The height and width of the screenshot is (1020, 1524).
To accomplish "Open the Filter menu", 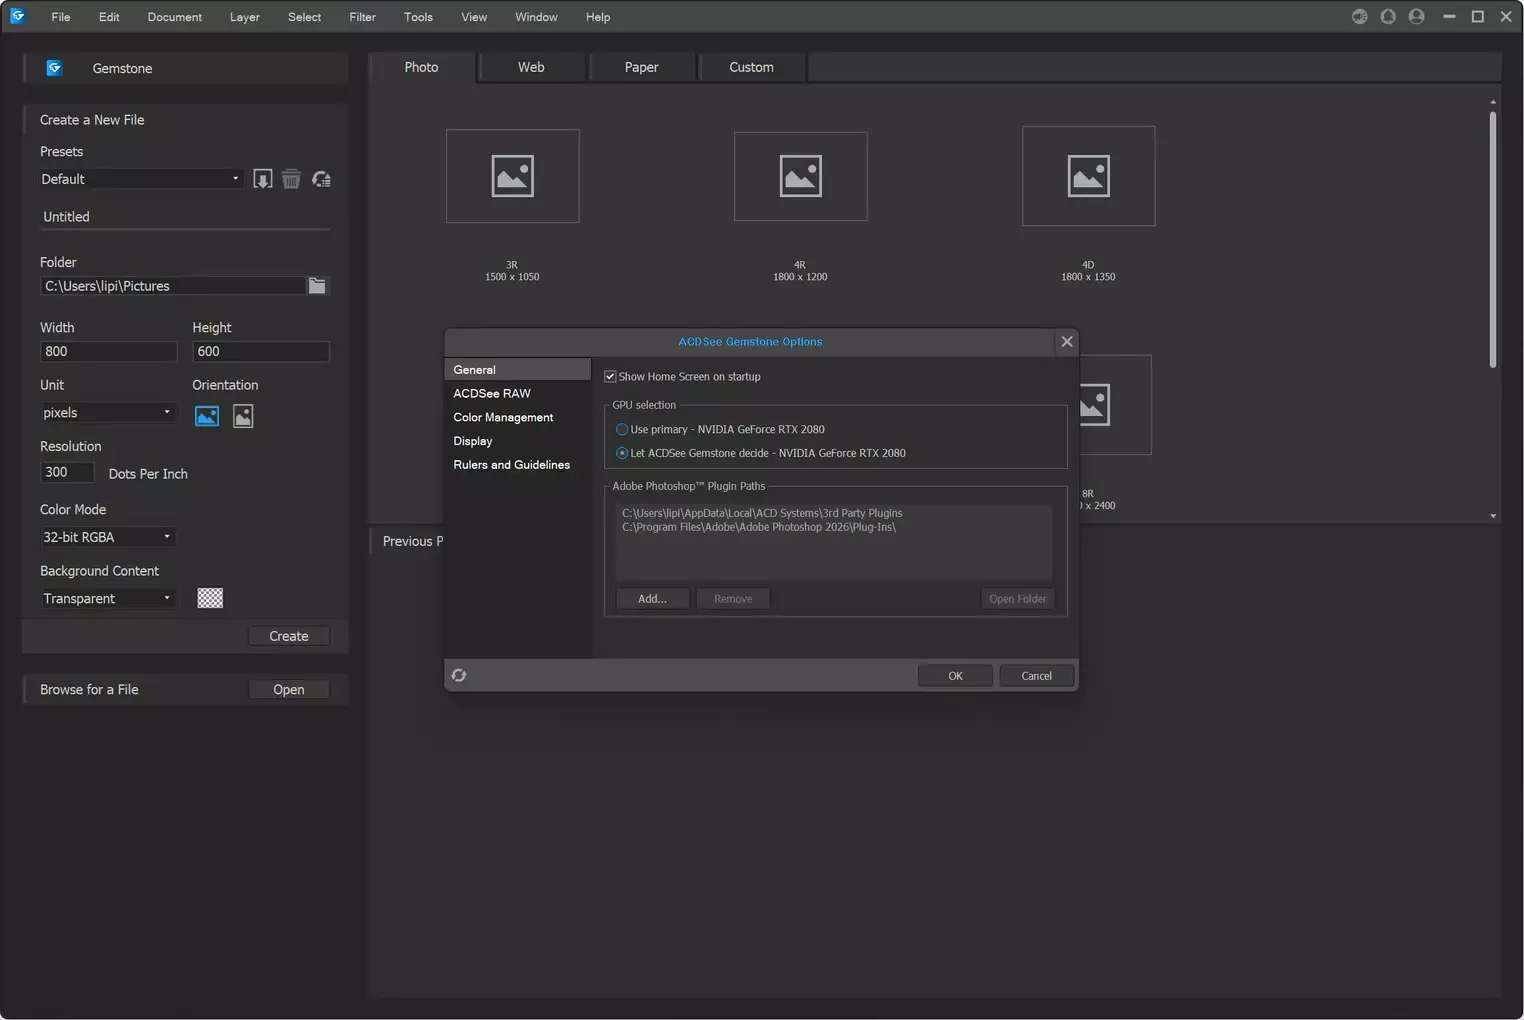I will coord(362,17).
